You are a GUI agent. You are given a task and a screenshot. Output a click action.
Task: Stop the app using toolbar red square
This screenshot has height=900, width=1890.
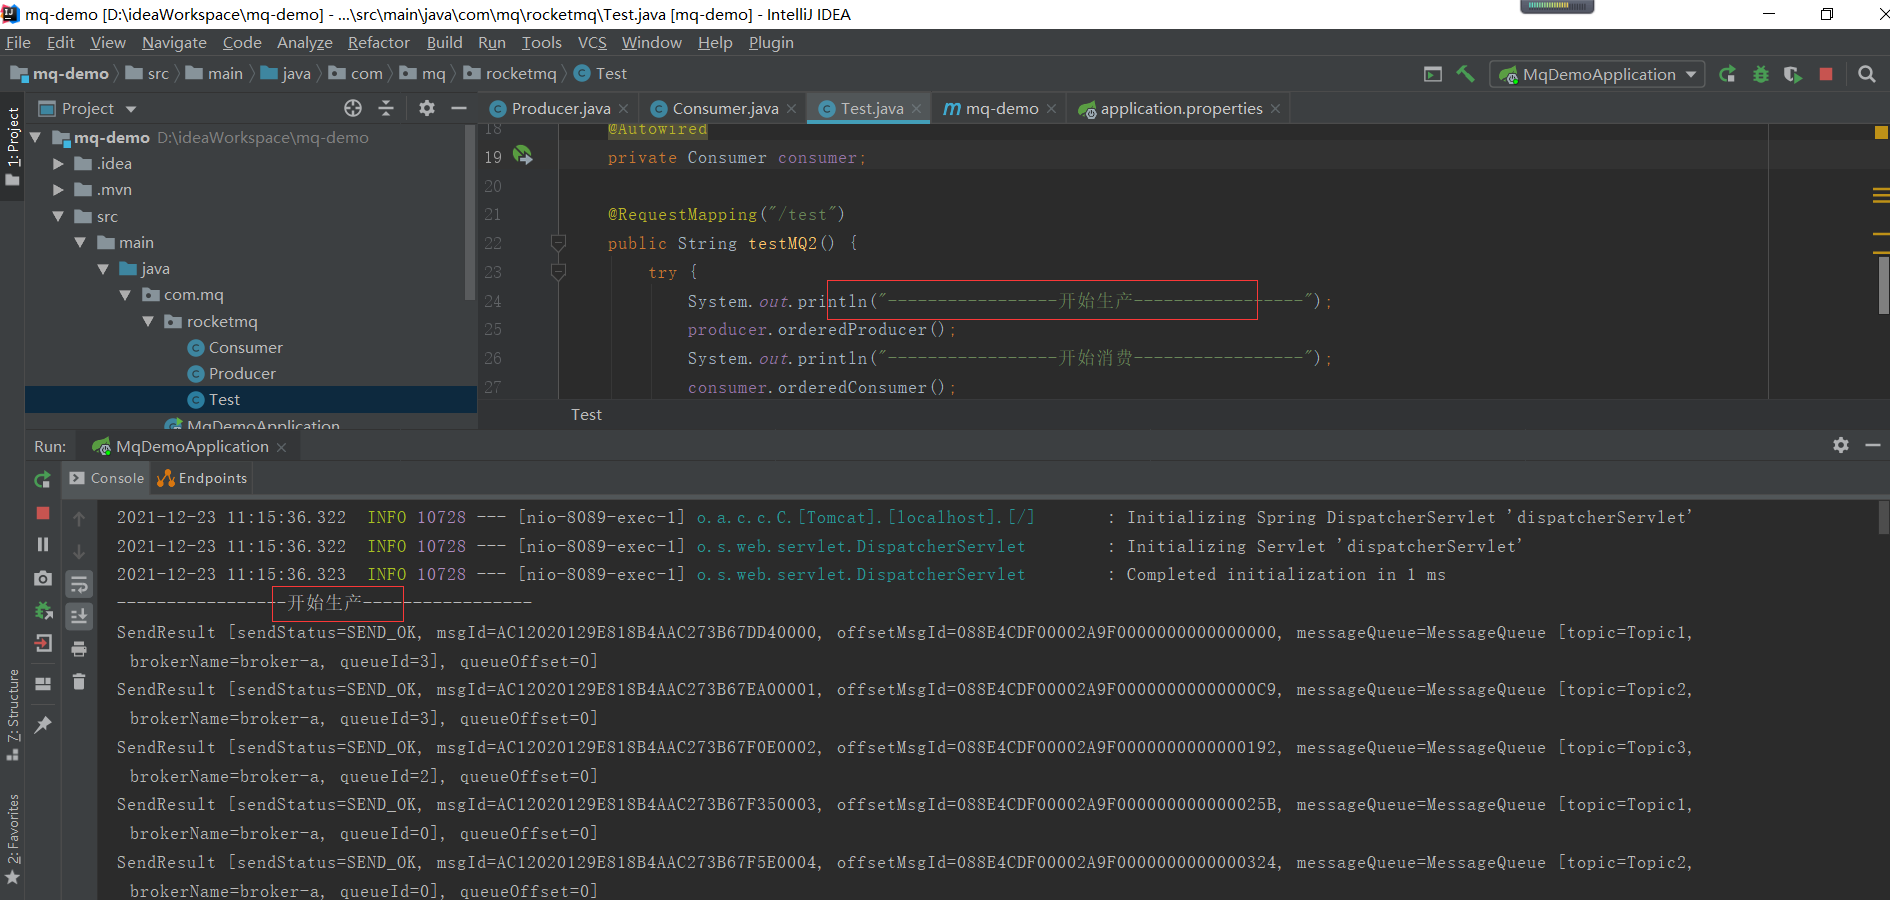(1826, 74)
